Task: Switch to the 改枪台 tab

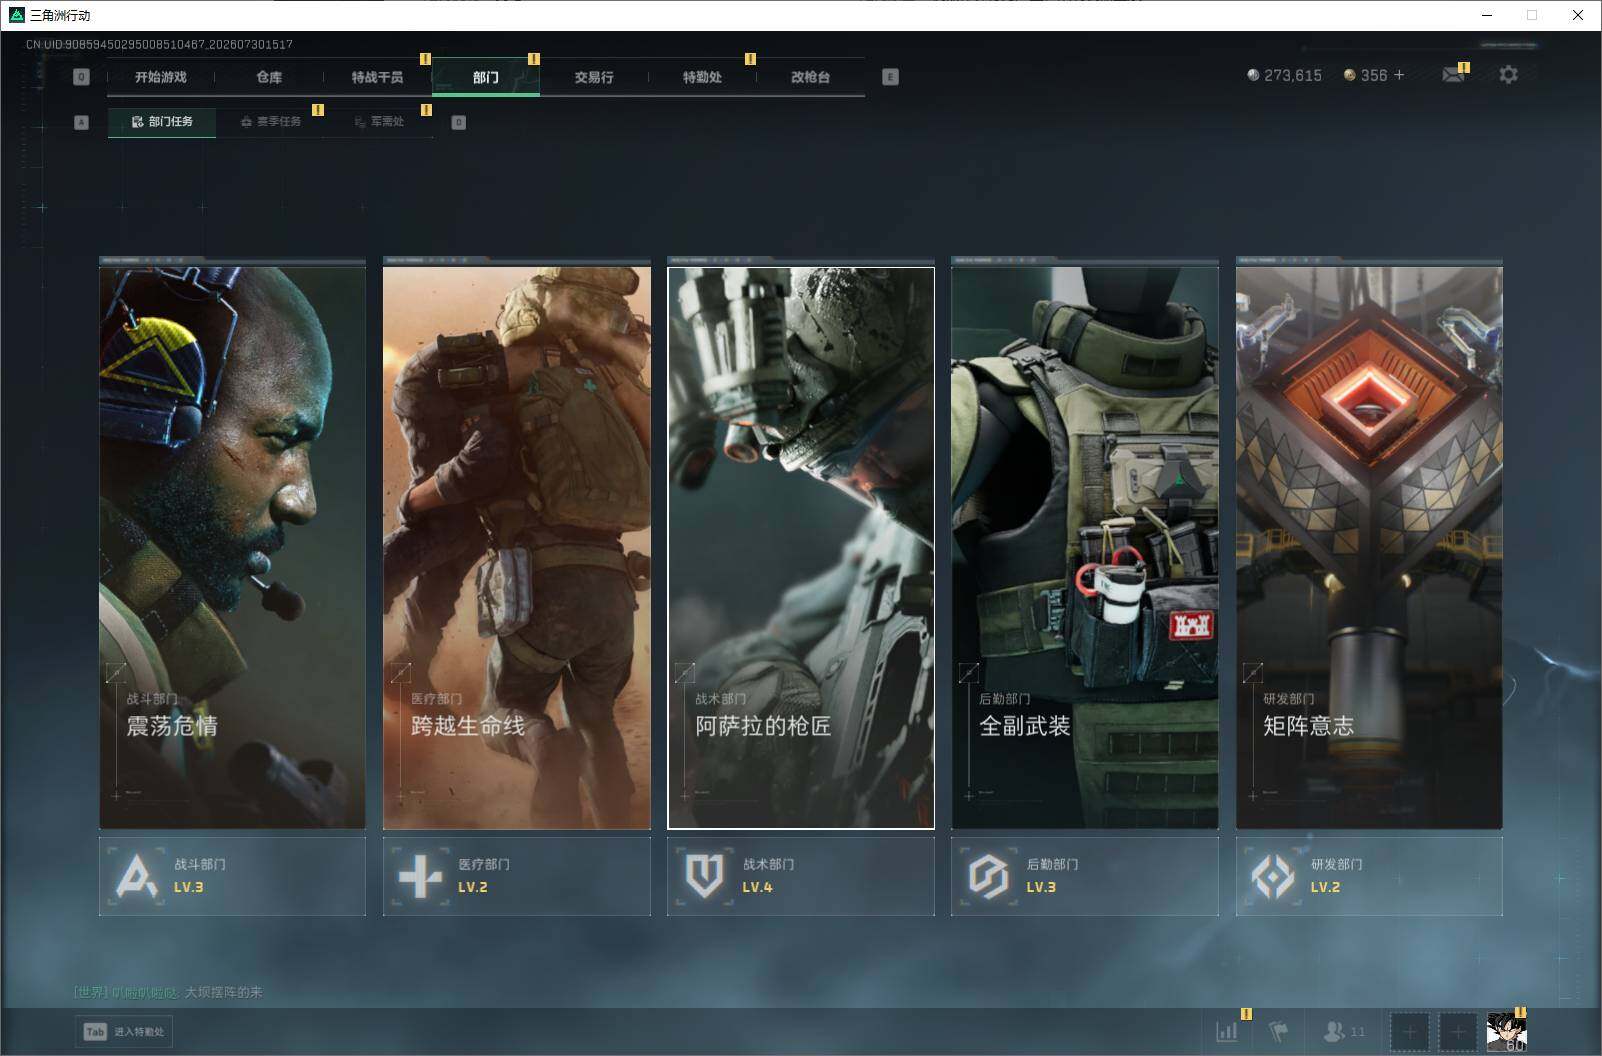Action: coord(810,77)
